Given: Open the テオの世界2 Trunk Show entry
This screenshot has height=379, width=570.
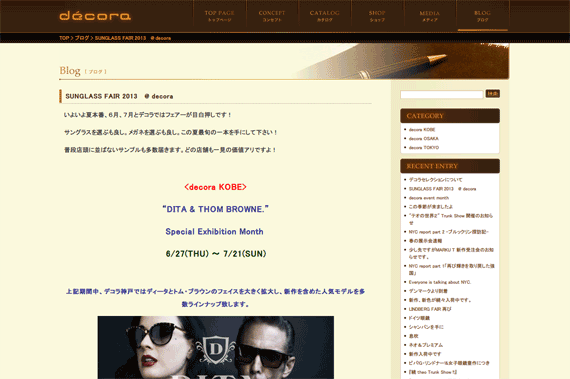Looking at the screenshot, I should 451,219.
